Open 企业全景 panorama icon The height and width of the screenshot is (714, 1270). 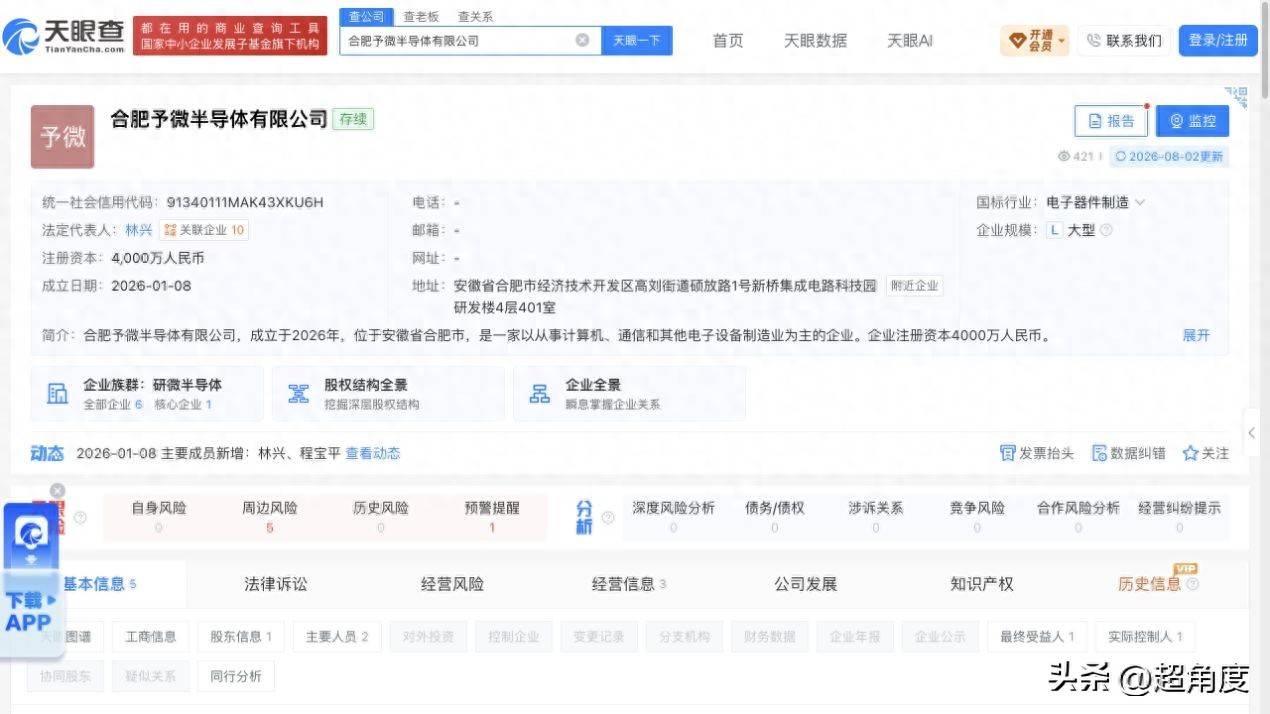(540, 393)
